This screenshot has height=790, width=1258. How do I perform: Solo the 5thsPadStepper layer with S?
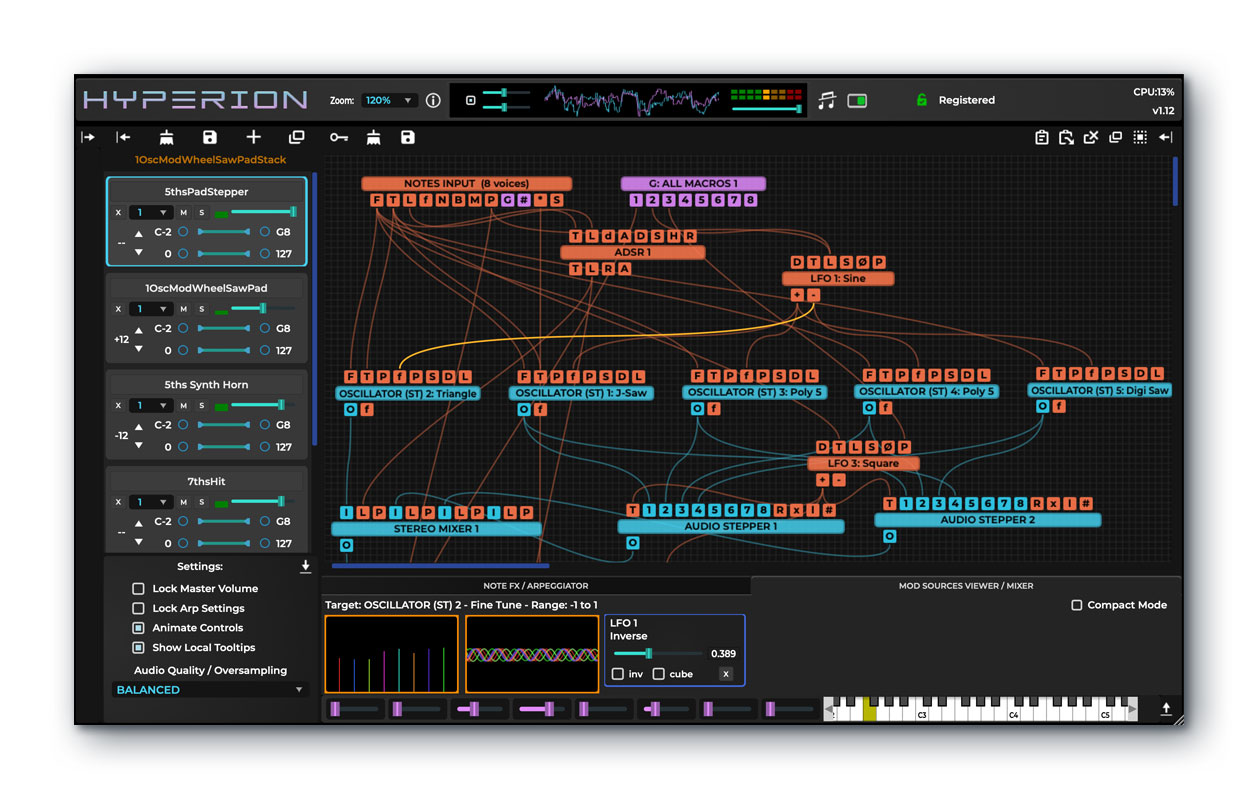[201, 212]
